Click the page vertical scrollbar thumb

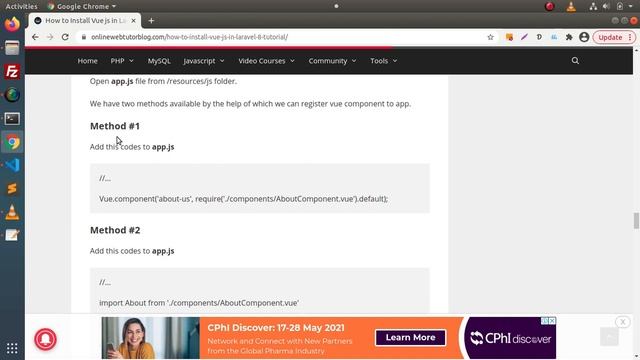pos(636,221)
